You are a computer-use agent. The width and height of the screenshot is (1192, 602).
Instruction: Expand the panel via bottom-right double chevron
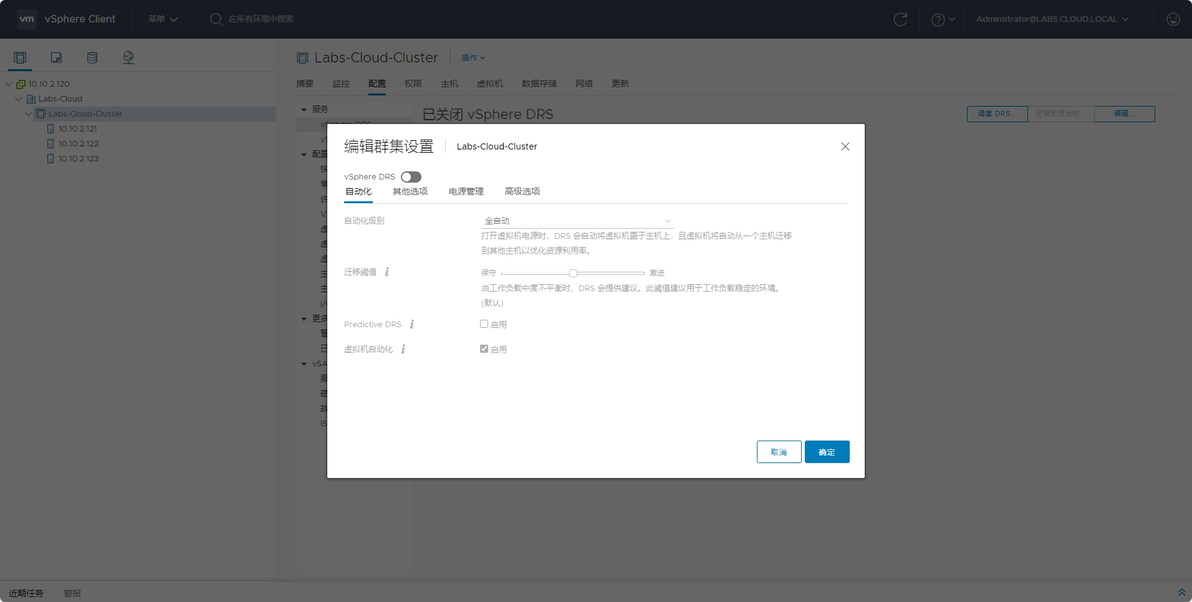coord(1181,593)
